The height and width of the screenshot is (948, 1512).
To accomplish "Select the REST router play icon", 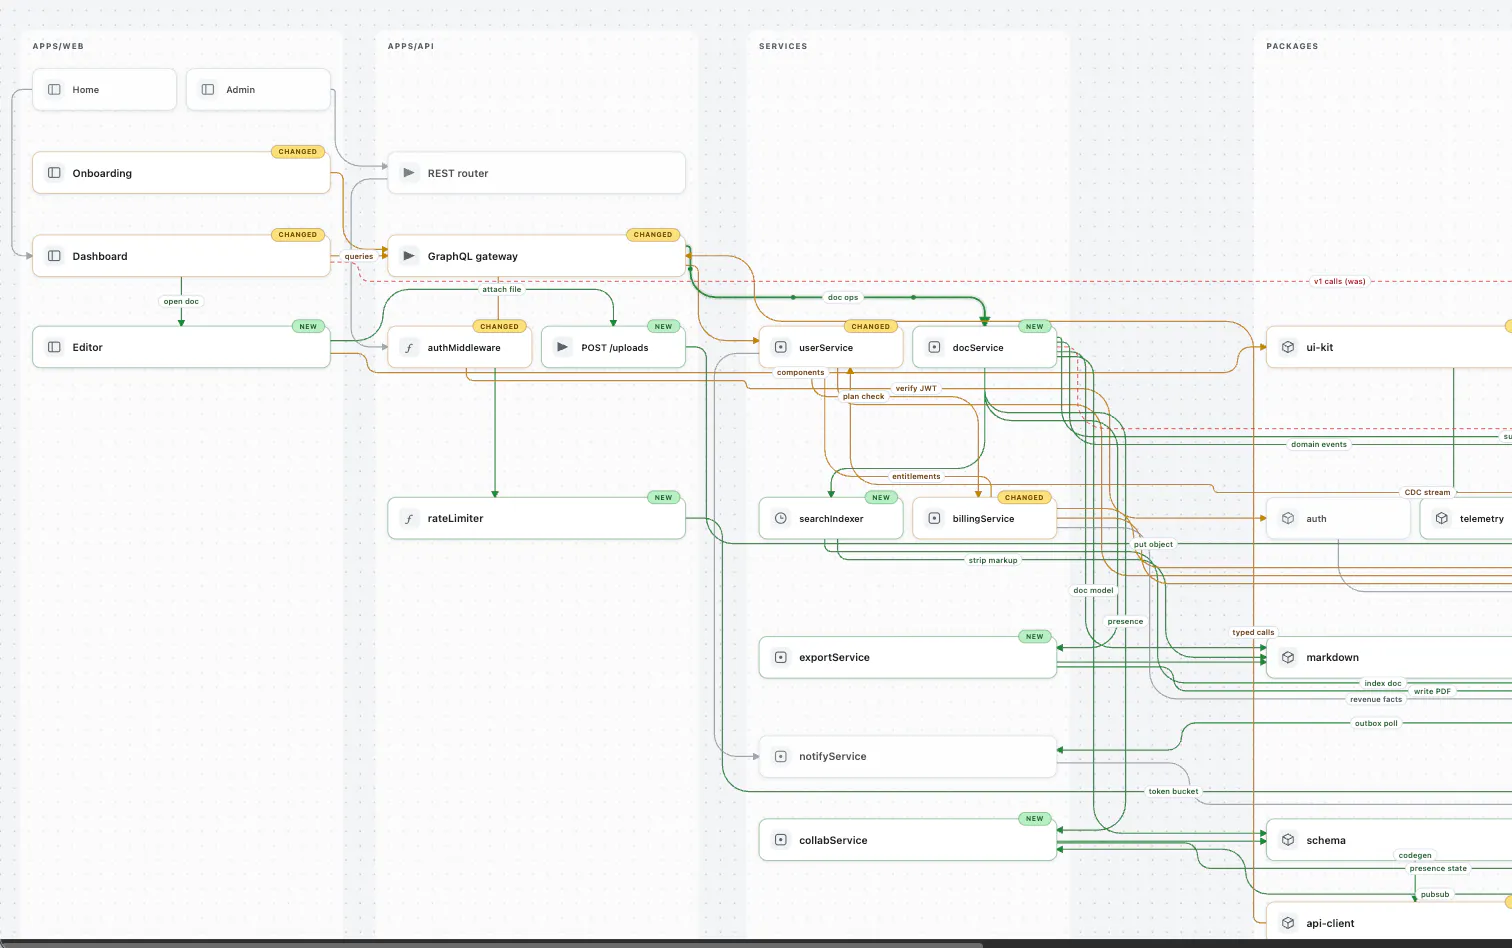I will (409, 173).
